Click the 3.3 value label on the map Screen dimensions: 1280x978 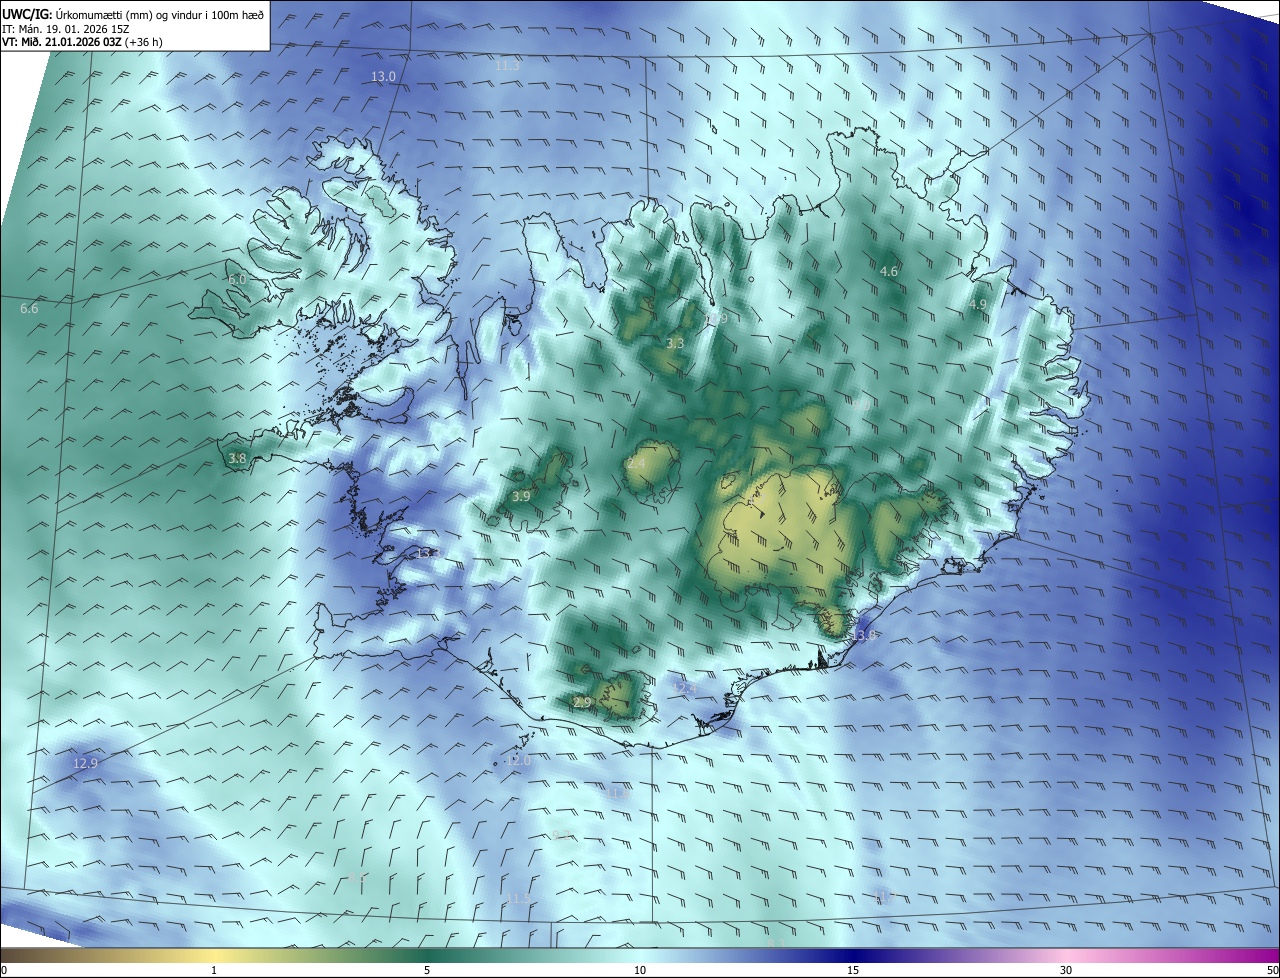point(675,344)
